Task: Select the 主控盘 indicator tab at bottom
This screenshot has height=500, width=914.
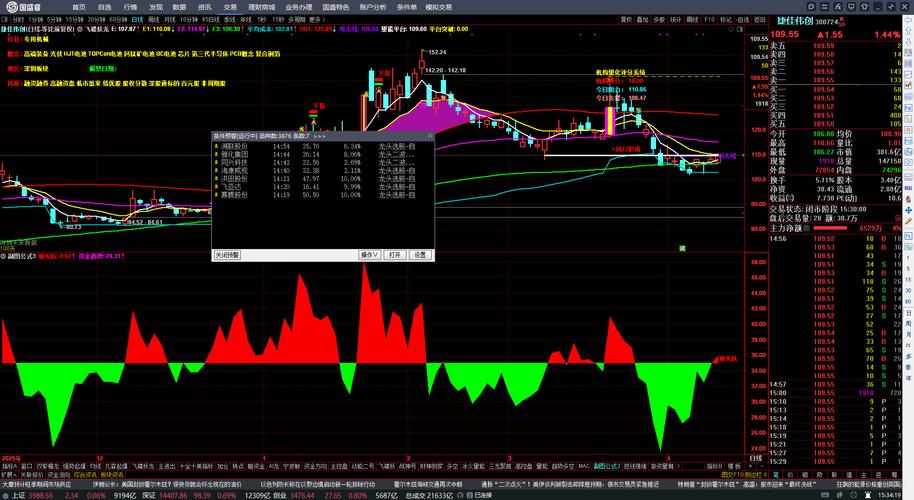Action: [339, 466]
